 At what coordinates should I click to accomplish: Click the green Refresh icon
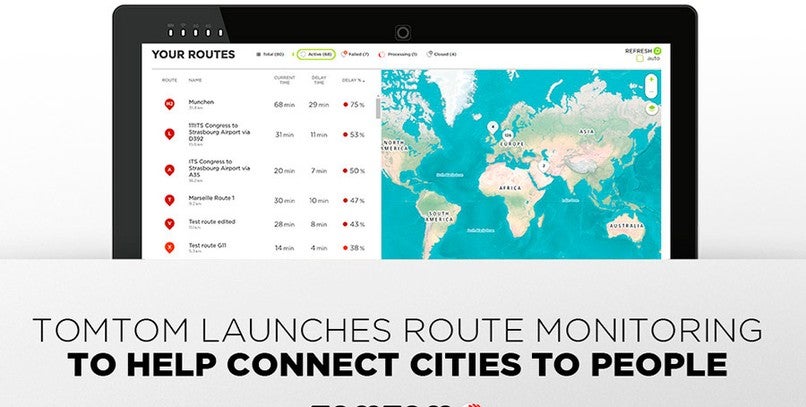(657, 51)
